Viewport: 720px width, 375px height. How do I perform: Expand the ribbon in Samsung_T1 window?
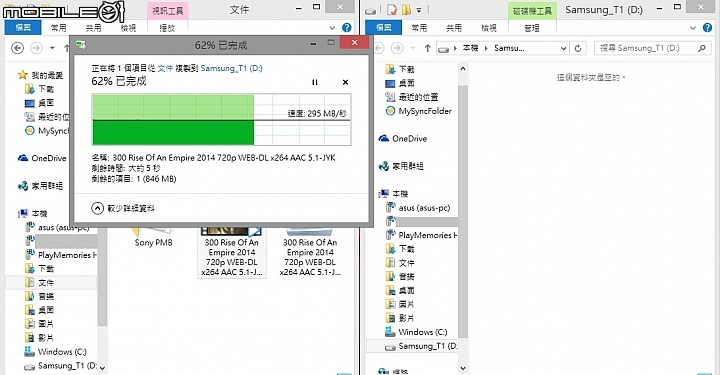(x=693, y=28)
